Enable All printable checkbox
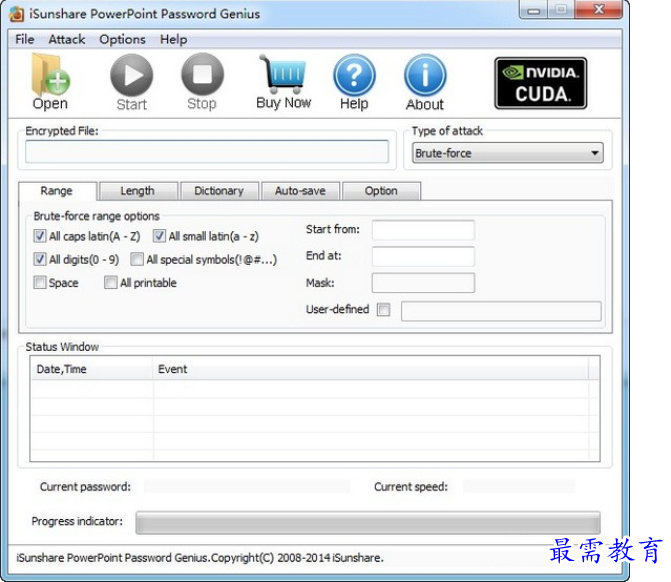 [111, 282]
